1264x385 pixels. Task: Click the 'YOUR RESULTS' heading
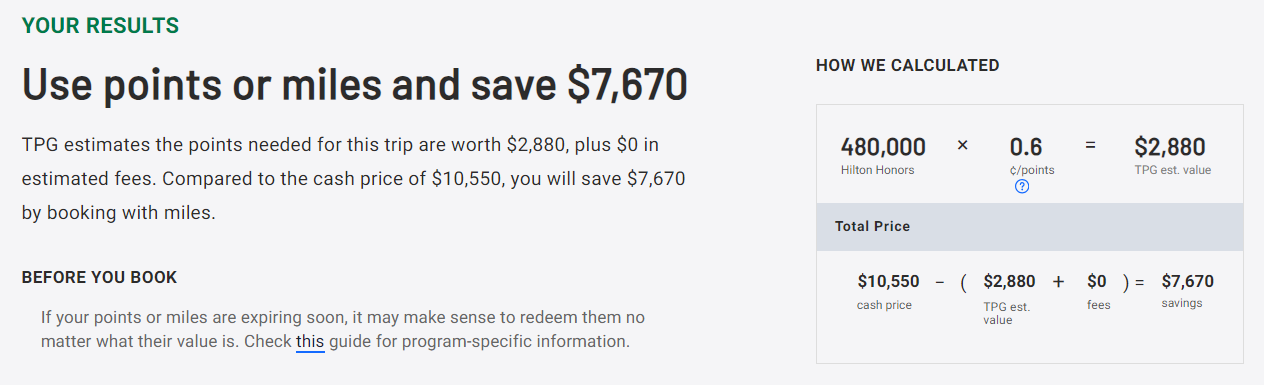pyautogui.click(x=101, y=25)
